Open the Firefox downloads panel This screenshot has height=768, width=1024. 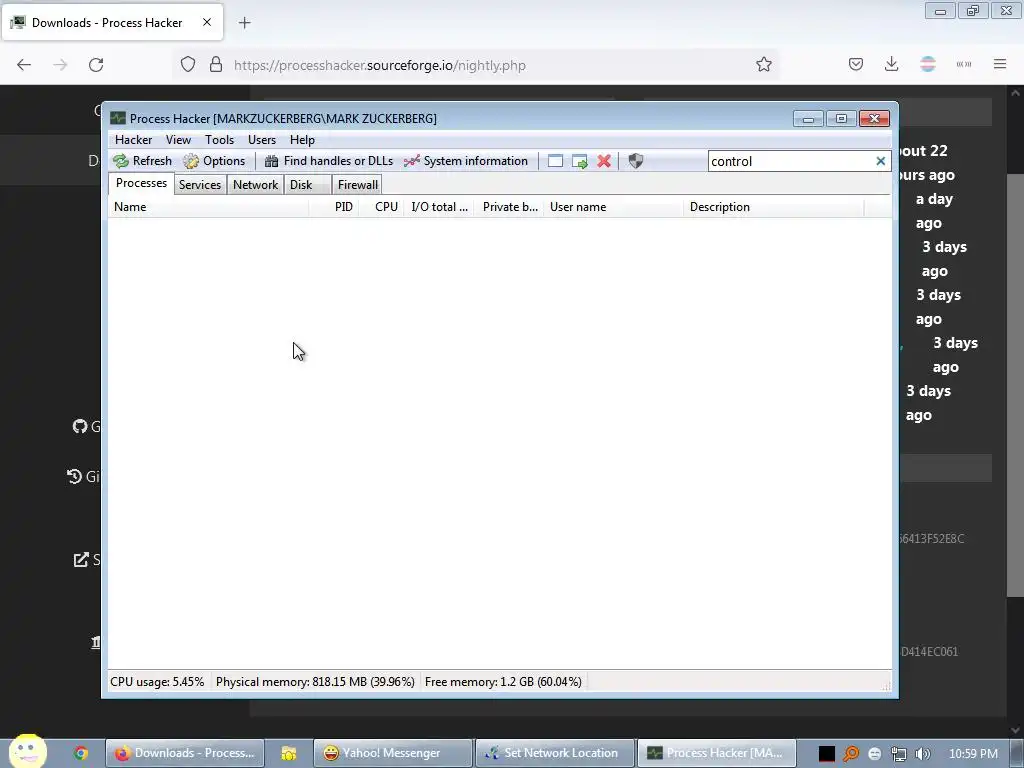891,65
